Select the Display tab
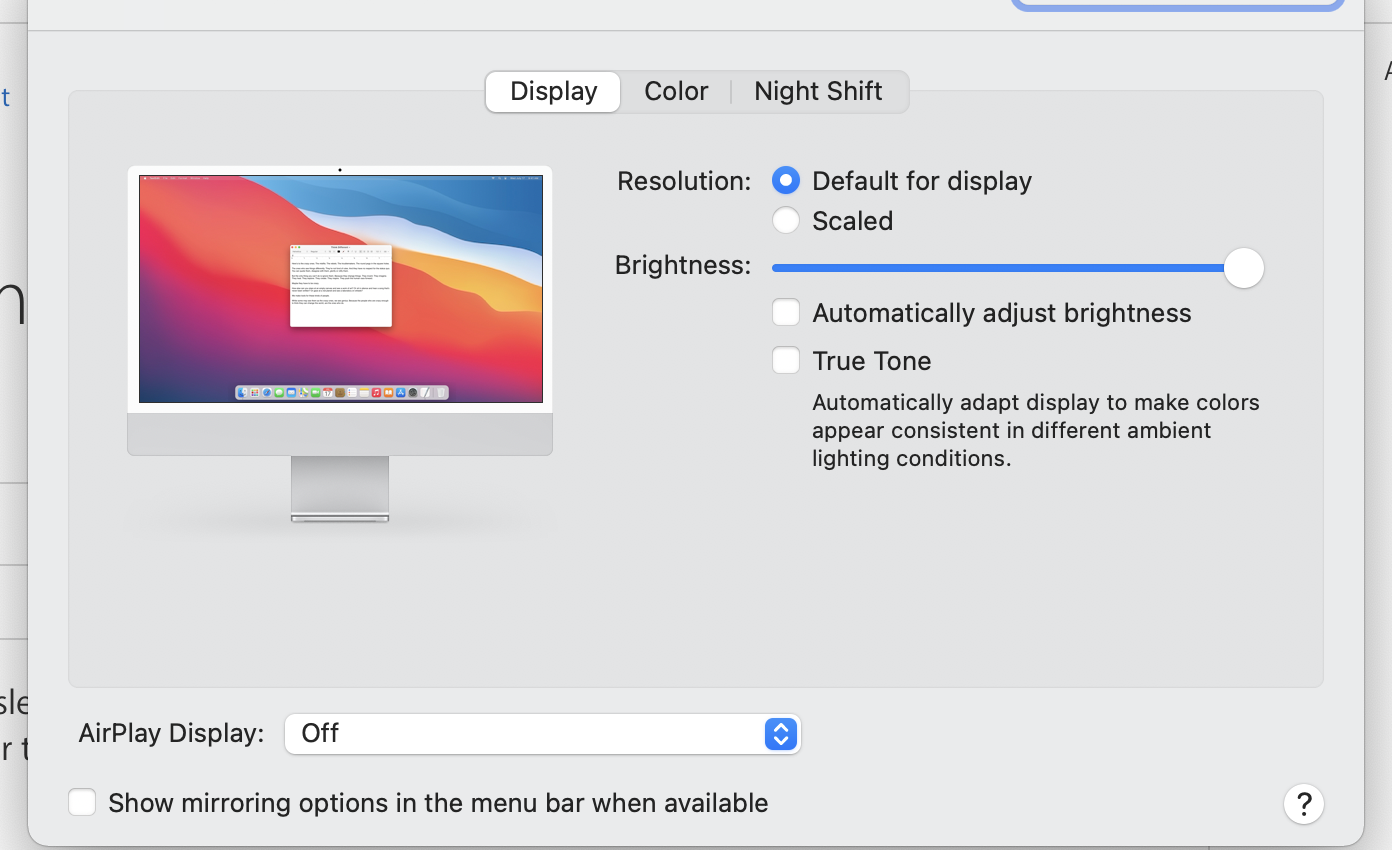Image resolution: width=1392 pixels, height=850 pixels. point(552,91)
